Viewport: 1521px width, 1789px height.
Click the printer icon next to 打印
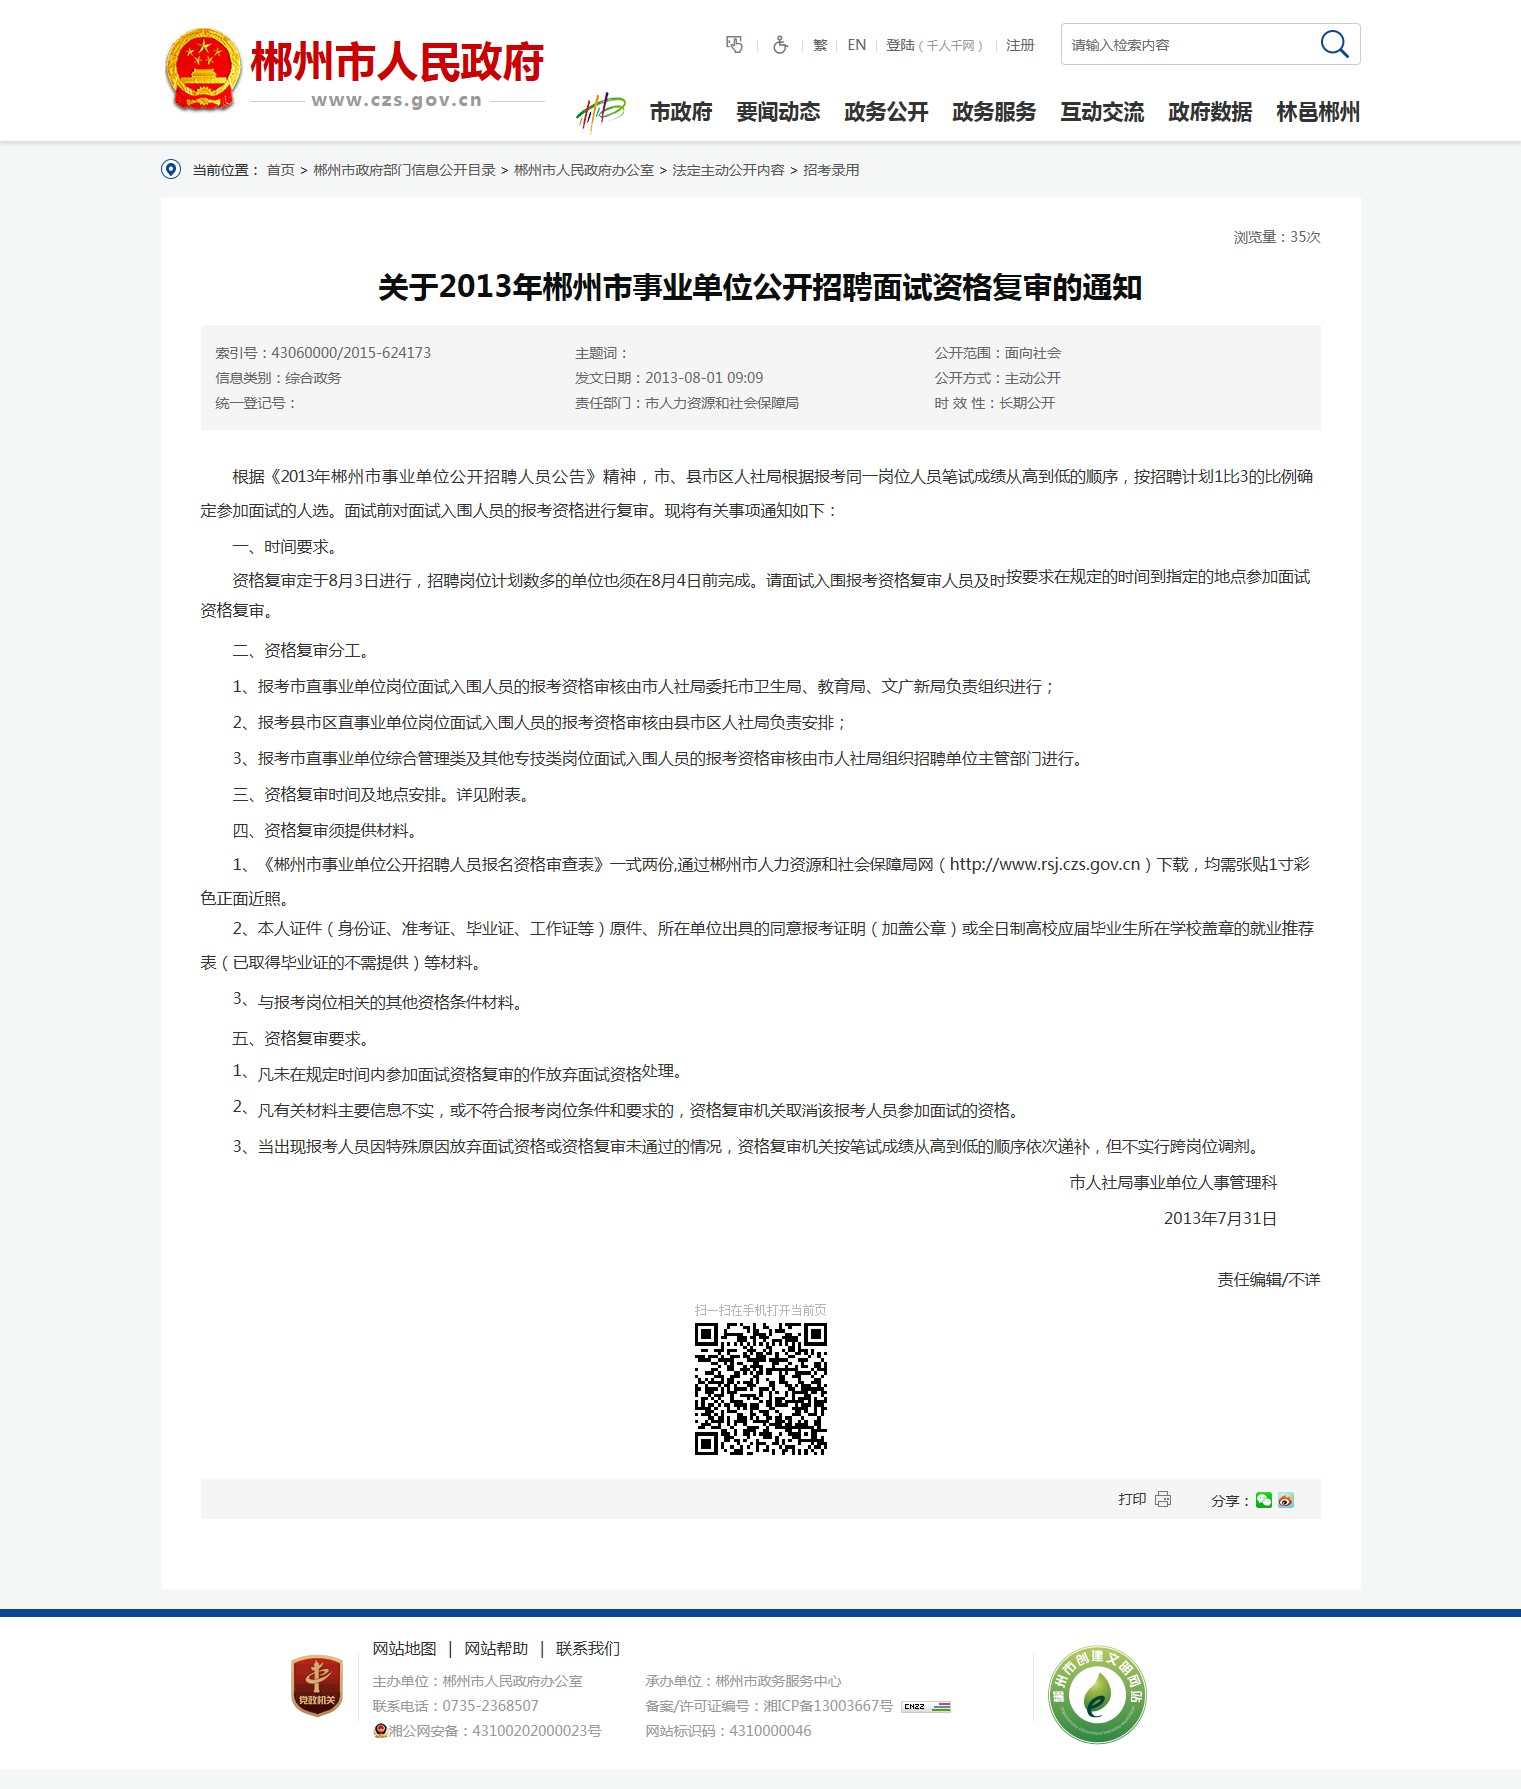coord(1163,1499)
